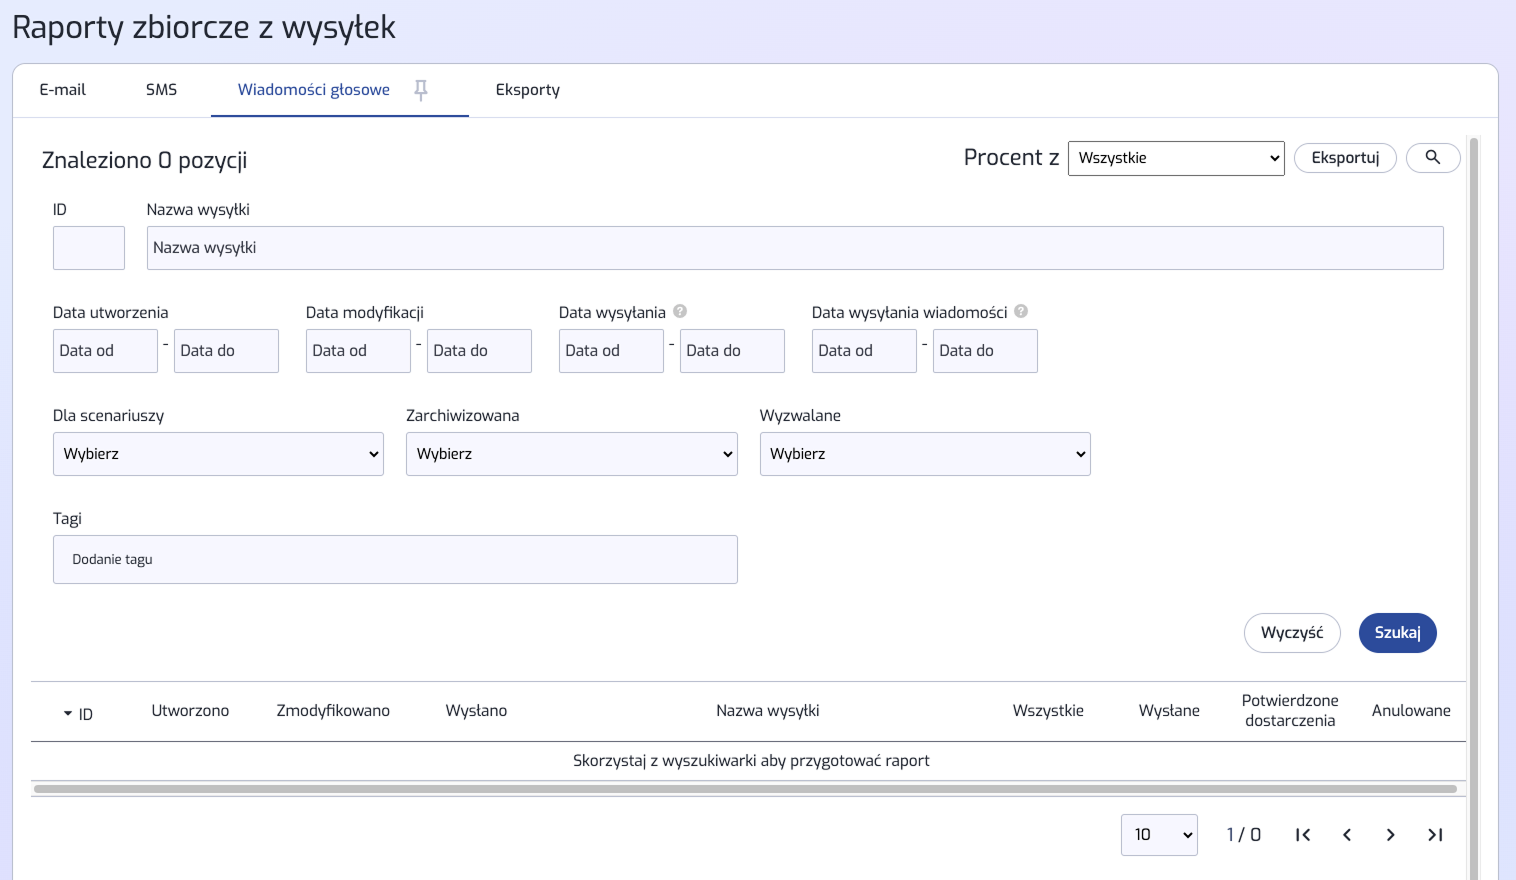Click help icon next to Data wysyłania

click(x=680, y=312)
